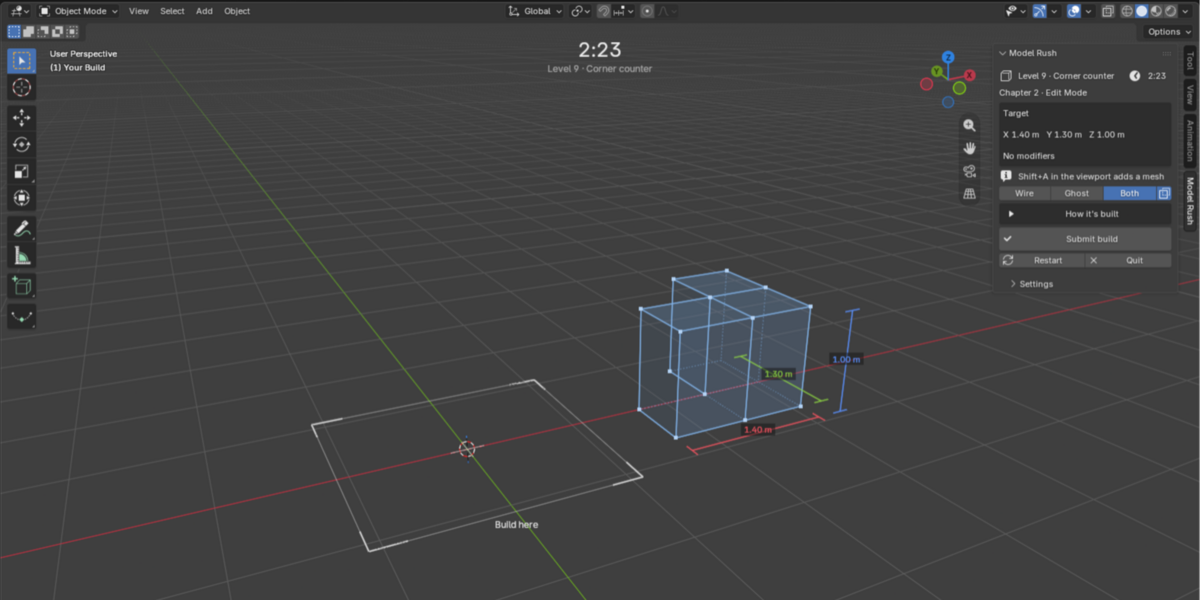Select the Scale tool
Image resolution: width=1200 pixels, height=600 pixels.
[x=21, y=171]
